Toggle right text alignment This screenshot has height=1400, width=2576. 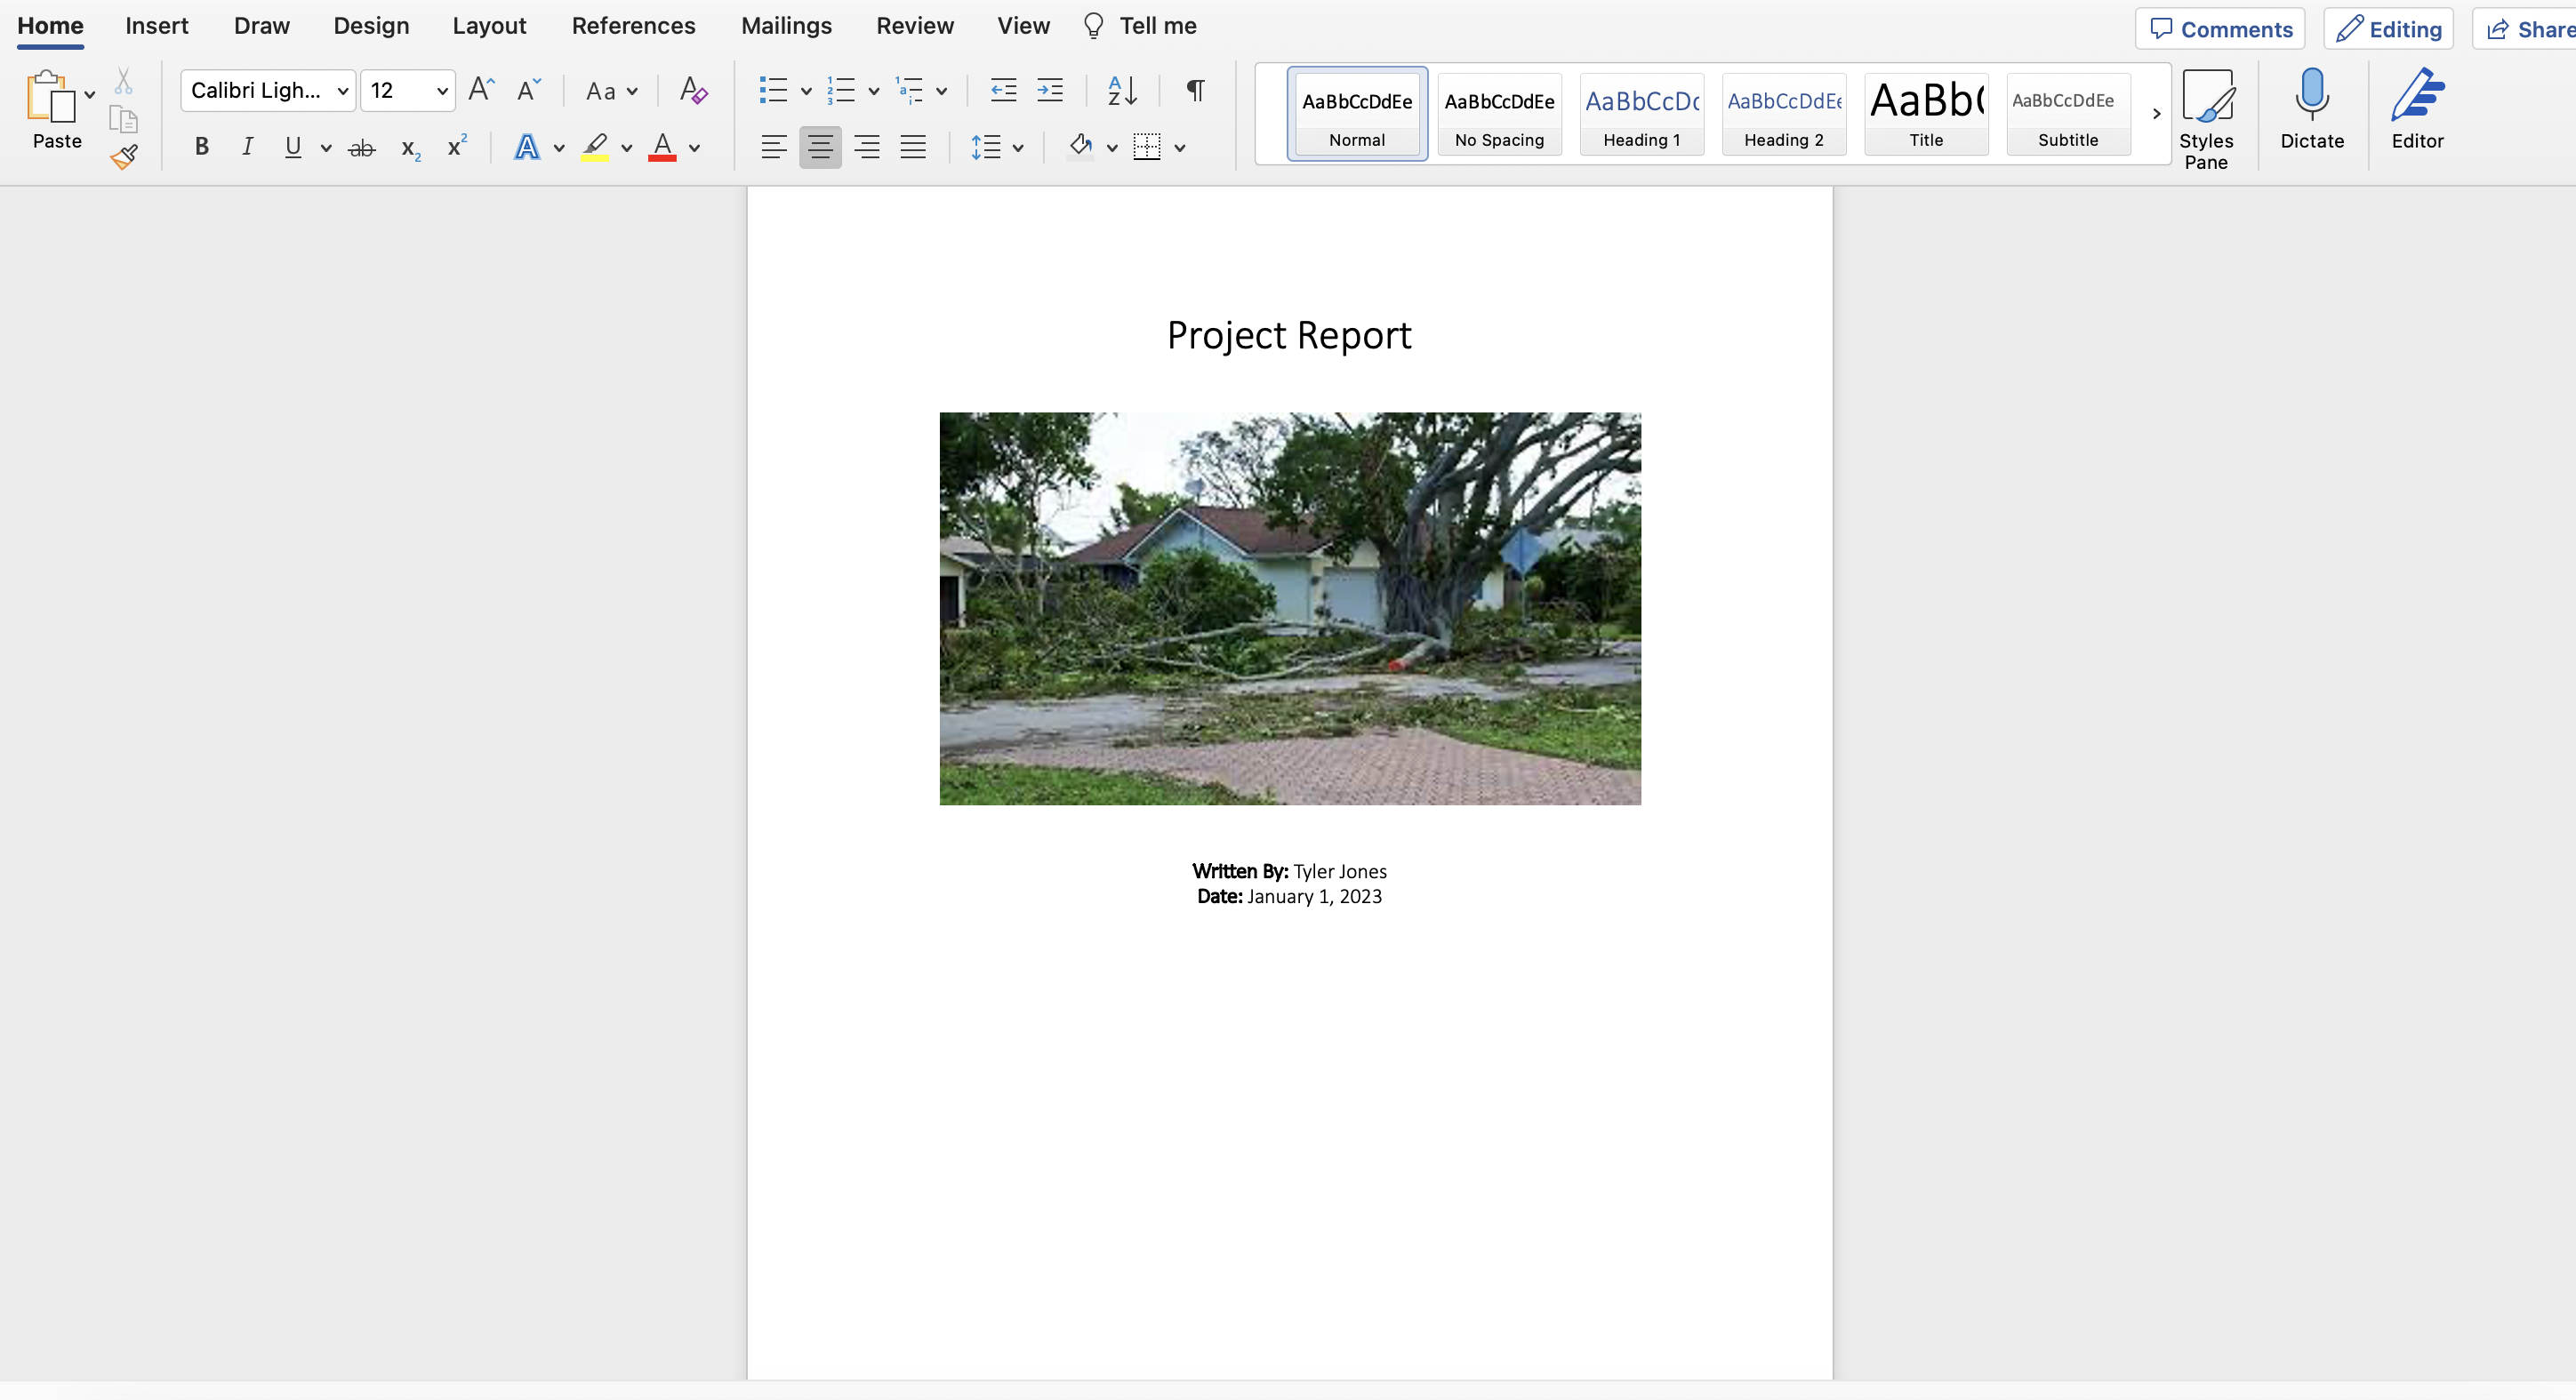[867, 146]
